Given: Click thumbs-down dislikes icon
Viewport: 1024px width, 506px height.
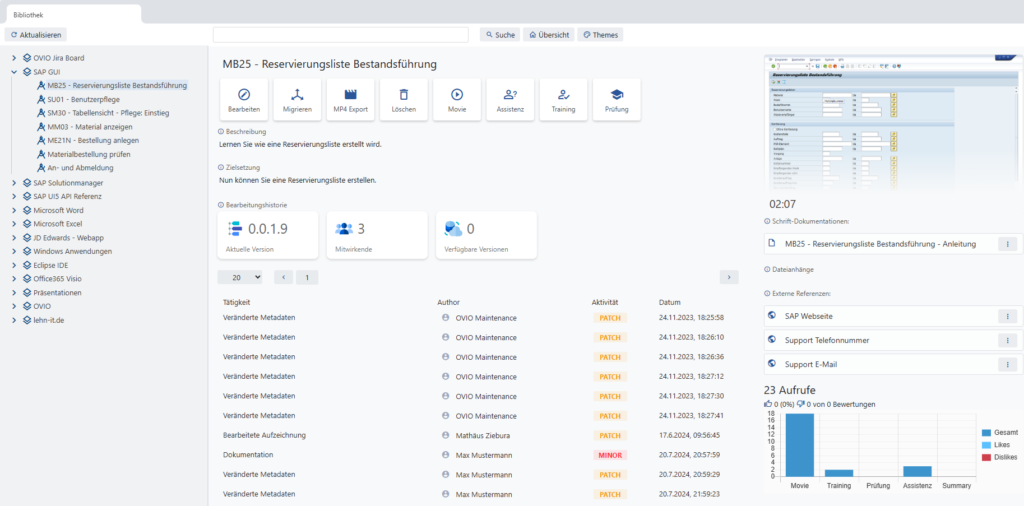Looking at the screenshot, I should coord(801,404).
